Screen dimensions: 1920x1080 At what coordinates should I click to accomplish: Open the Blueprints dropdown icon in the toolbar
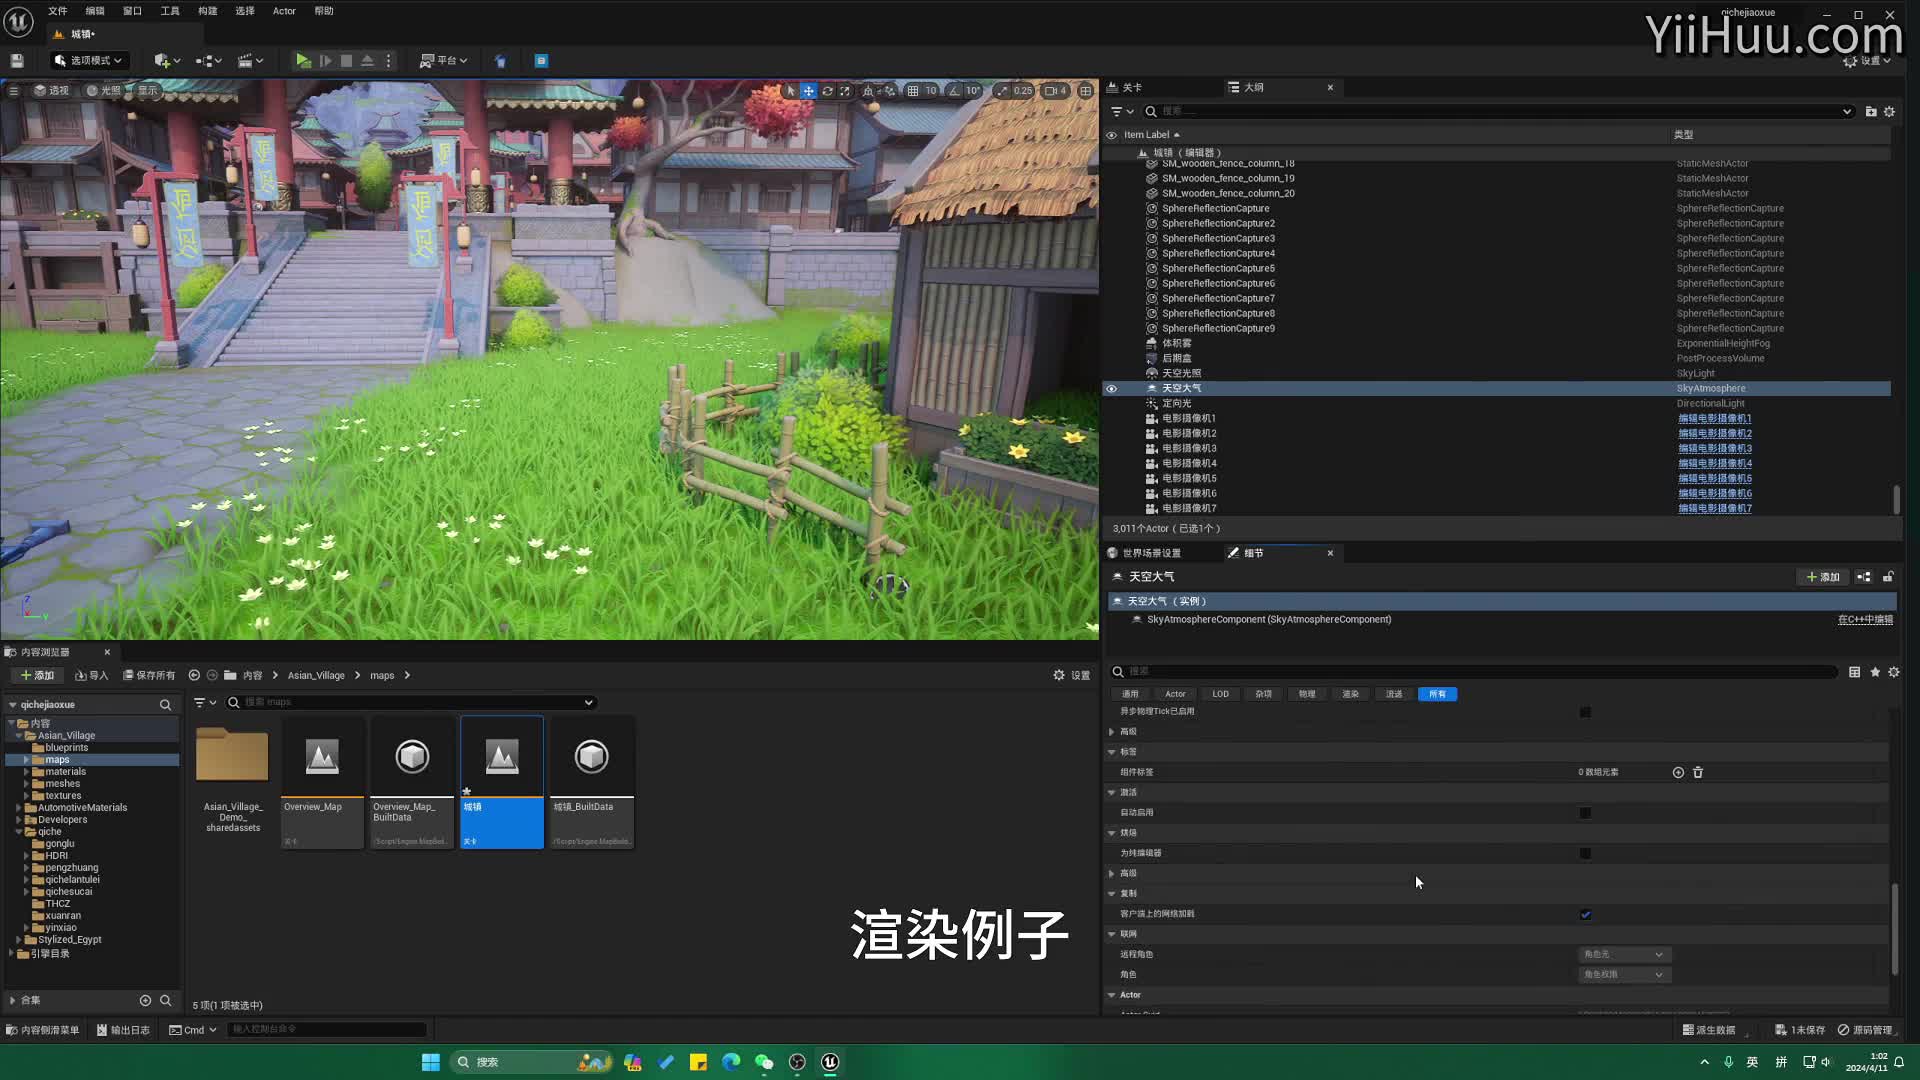tap(208, 61)
